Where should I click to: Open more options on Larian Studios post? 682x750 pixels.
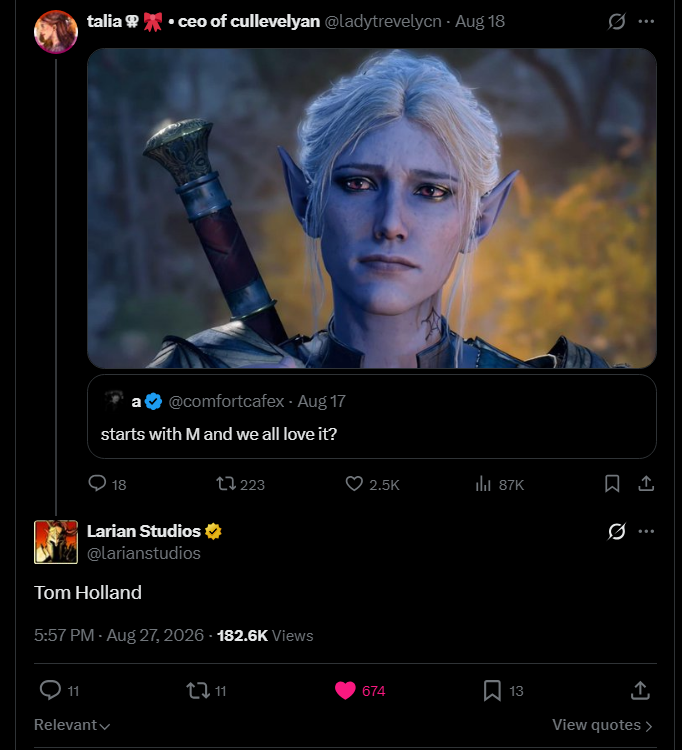click(646, 531)
